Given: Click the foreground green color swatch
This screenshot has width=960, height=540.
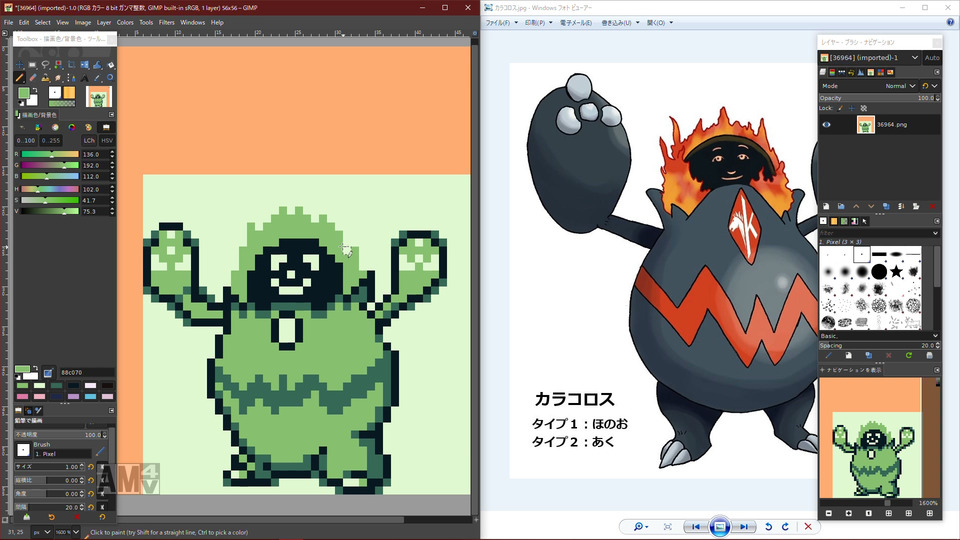Looking at the screenshot, I should (23, 92).
